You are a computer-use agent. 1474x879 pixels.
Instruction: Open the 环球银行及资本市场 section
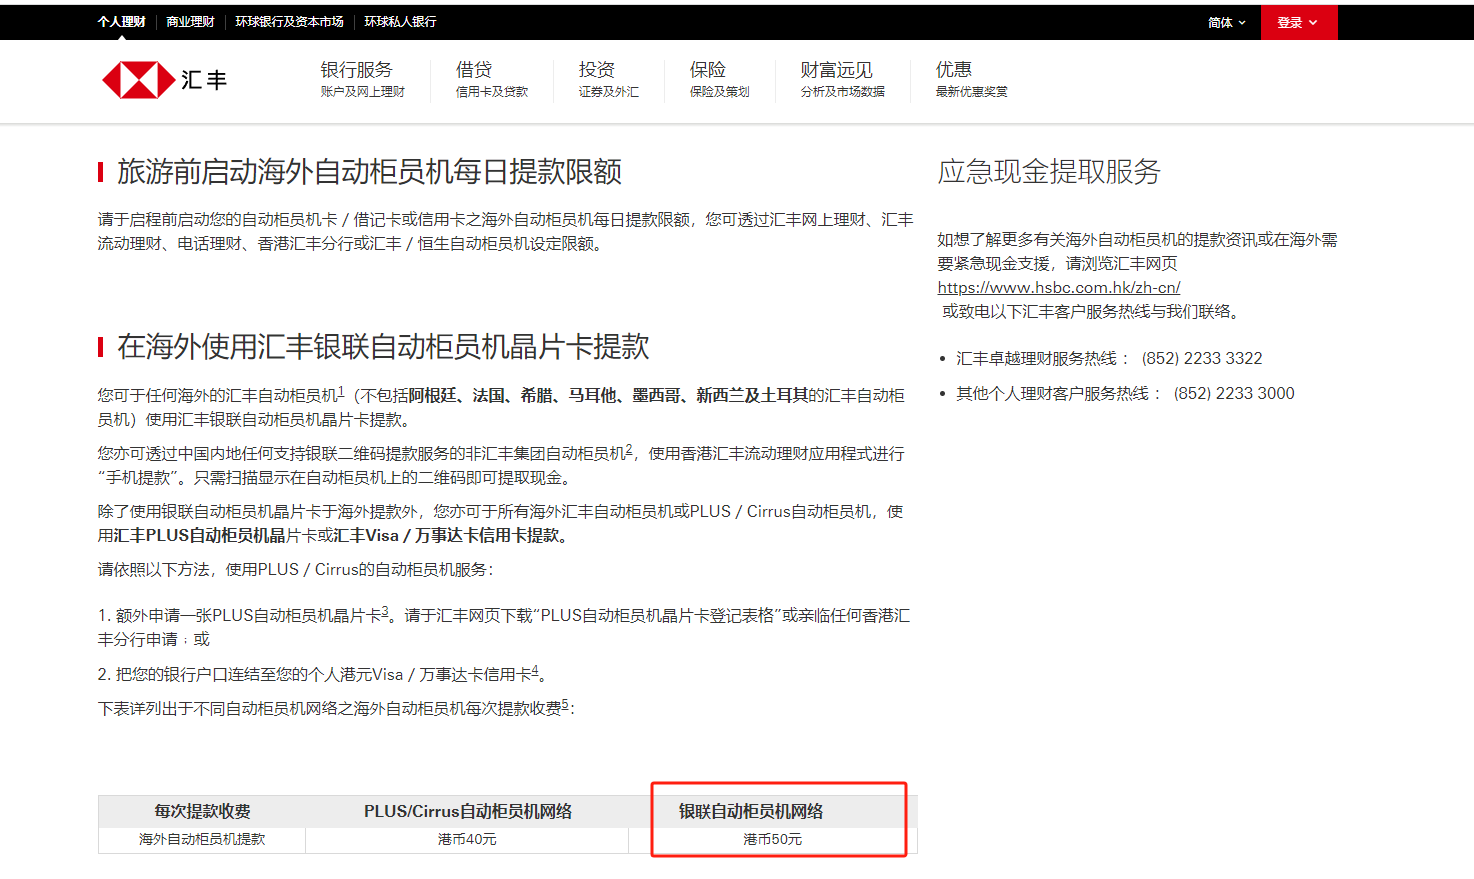pyautogui.click(x=290, y=21)
